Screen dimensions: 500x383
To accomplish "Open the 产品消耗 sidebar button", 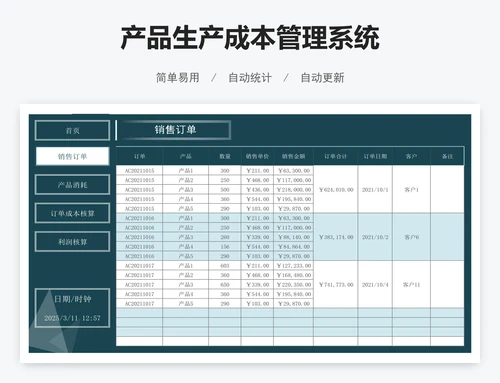I will tap(72, 185).
